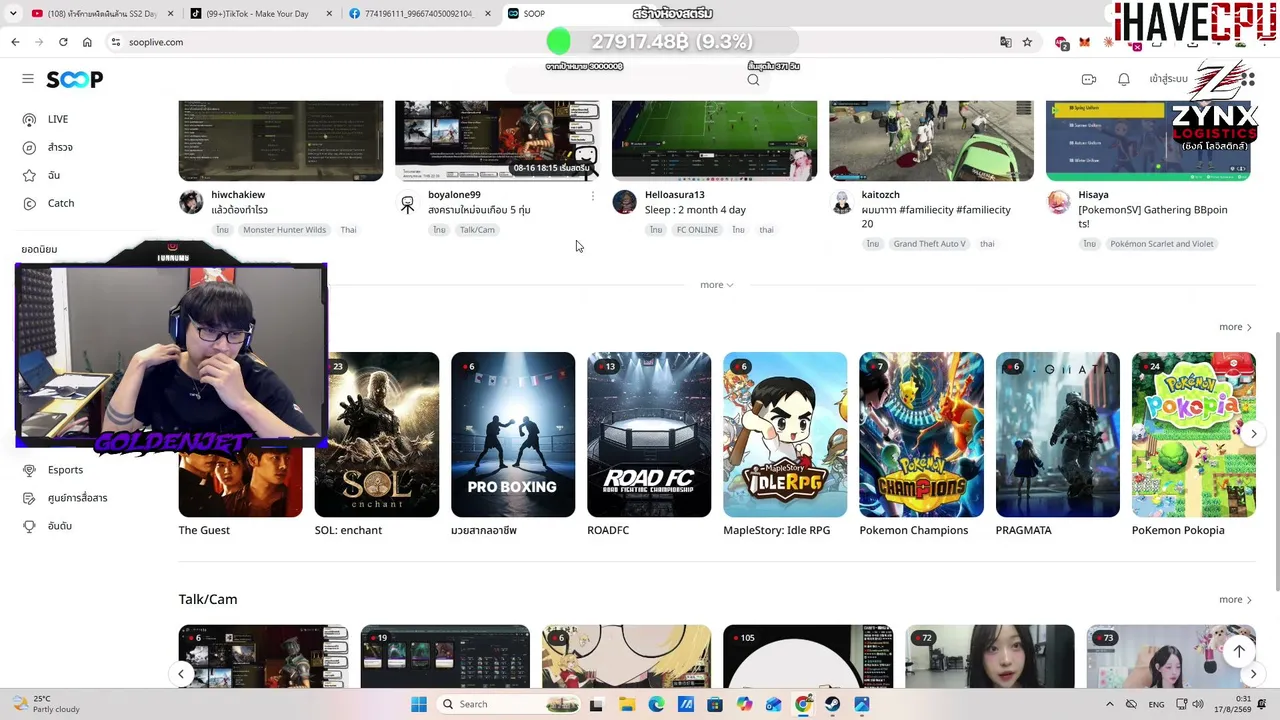
Task: Bookmark this page with the star
Action: [1027, 42]
